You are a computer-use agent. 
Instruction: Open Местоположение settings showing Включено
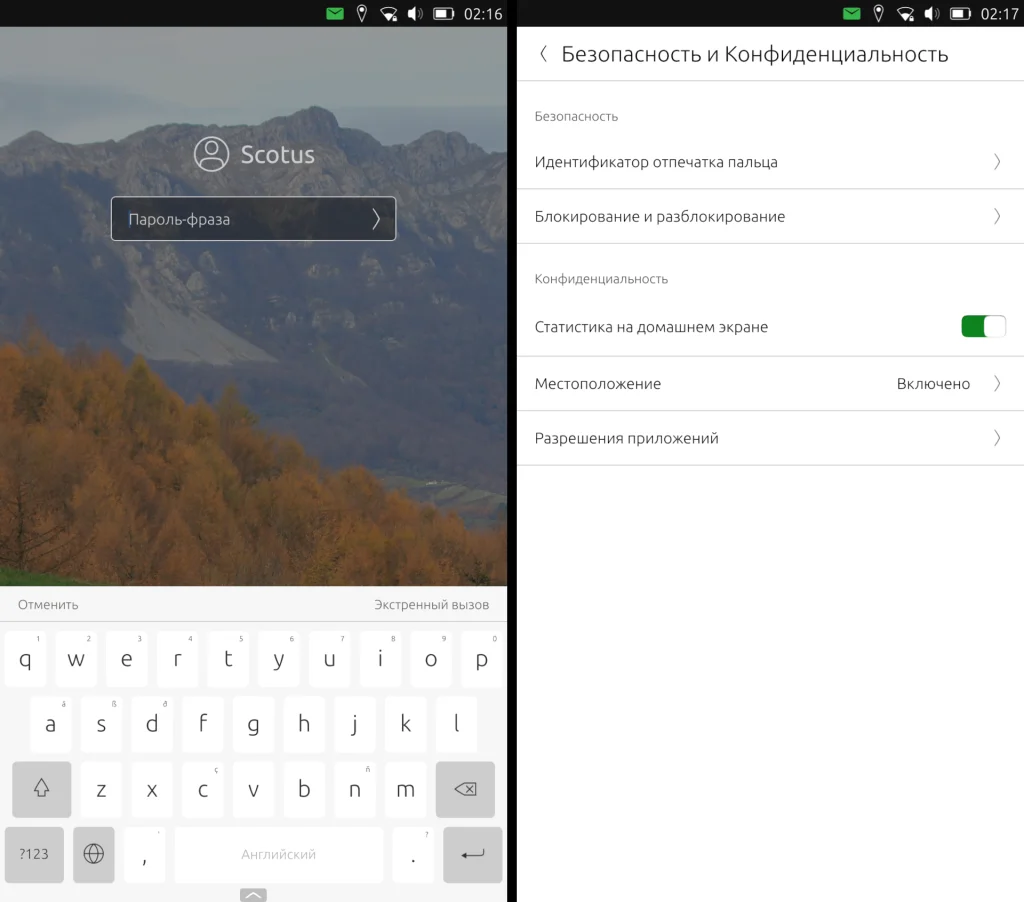(770, 383)
